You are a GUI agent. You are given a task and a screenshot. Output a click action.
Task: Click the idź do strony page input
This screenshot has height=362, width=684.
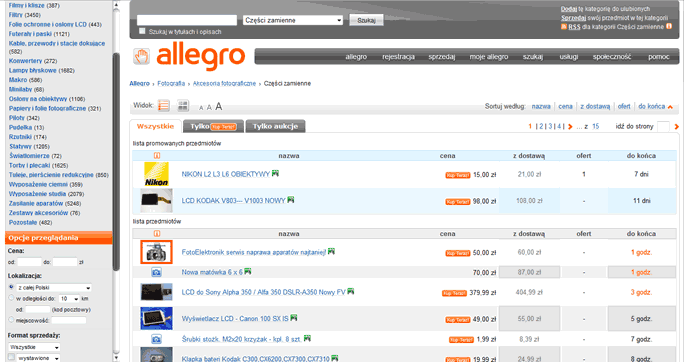(663, 126)
